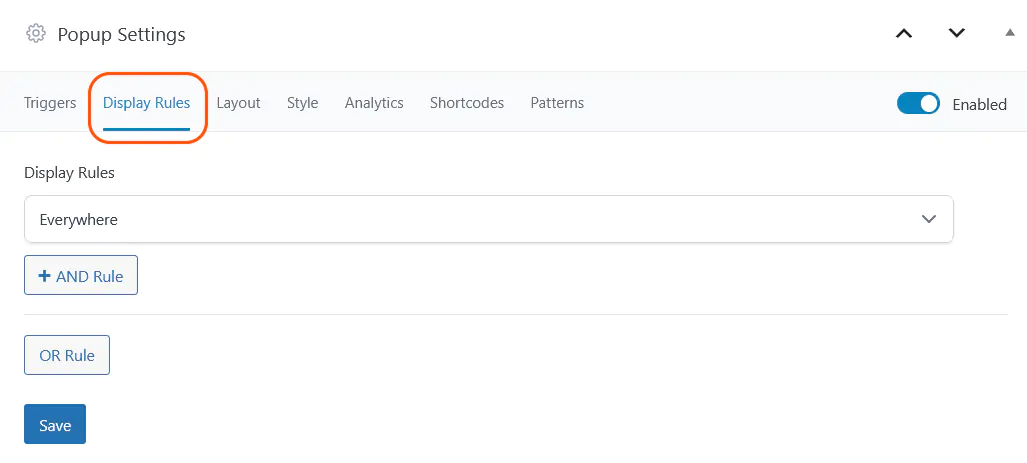The width and height of the screenshot is (1027, 463).
Task: Collapse panel using small triangle toggle
Action: click(1010, 32)
